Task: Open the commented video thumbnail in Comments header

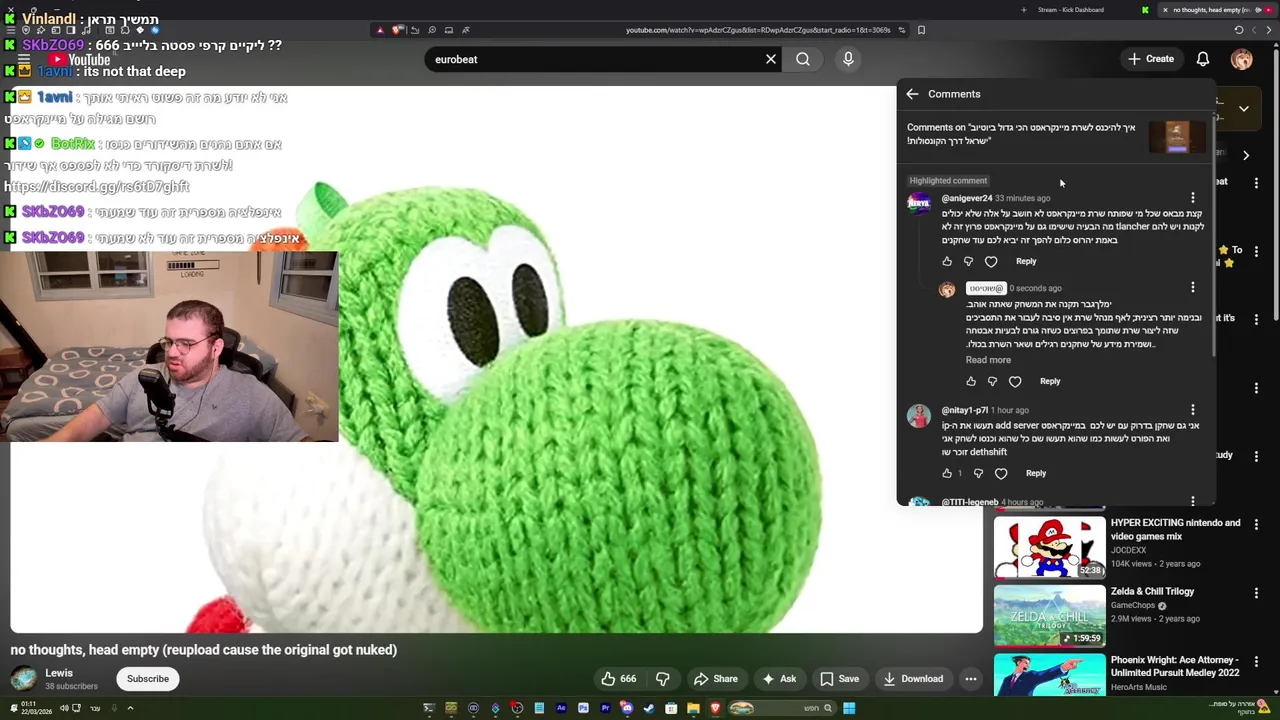Action: click(x=1177, y=137)
